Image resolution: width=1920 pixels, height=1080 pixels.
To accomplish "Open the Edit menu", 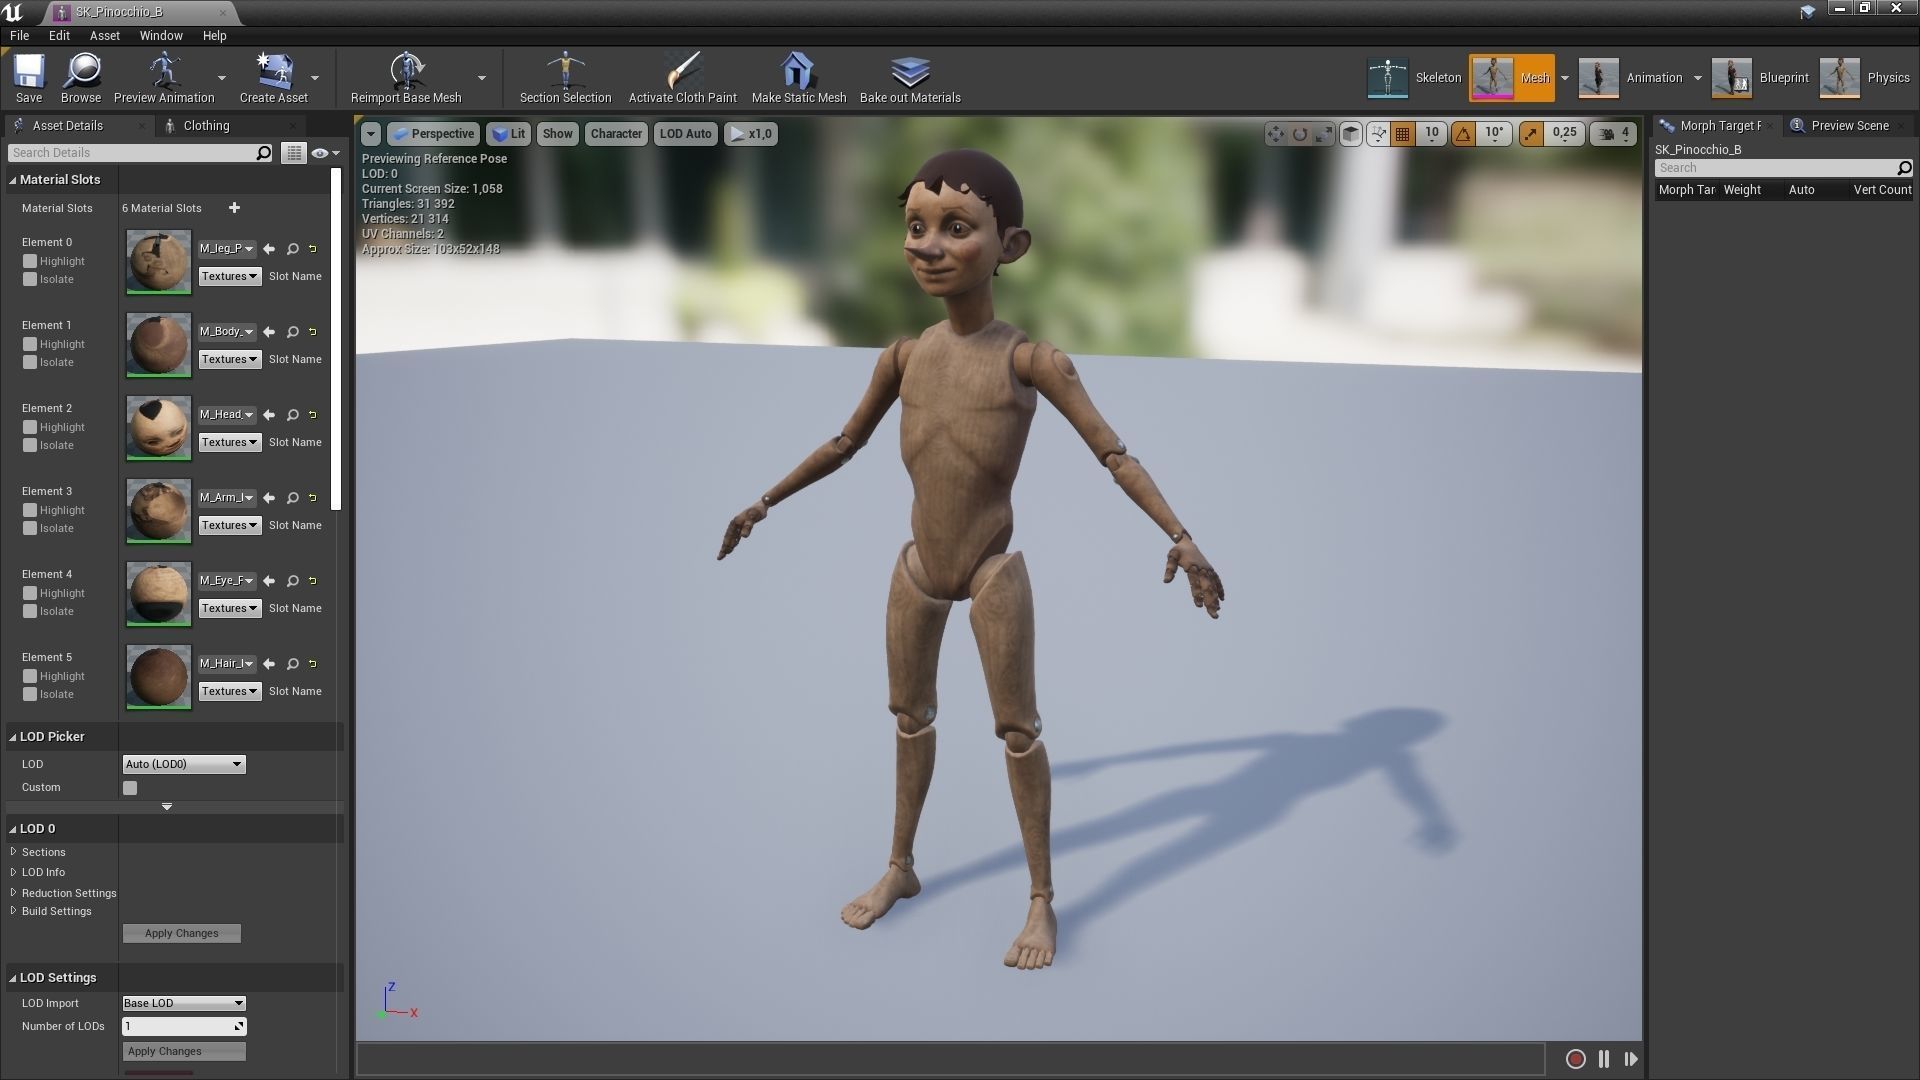I will [59, 35].
